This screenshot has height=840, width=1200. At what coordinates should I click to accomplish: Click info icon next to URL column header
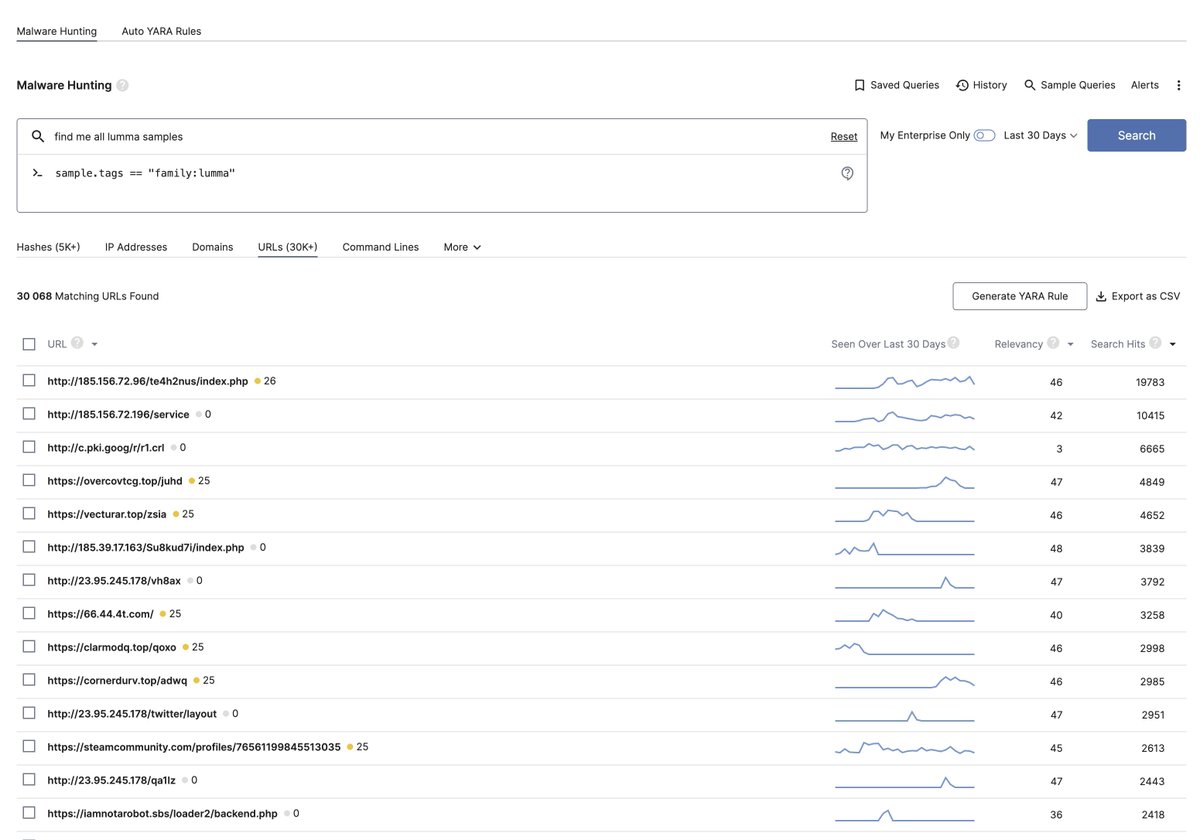(x=77, y=343)
